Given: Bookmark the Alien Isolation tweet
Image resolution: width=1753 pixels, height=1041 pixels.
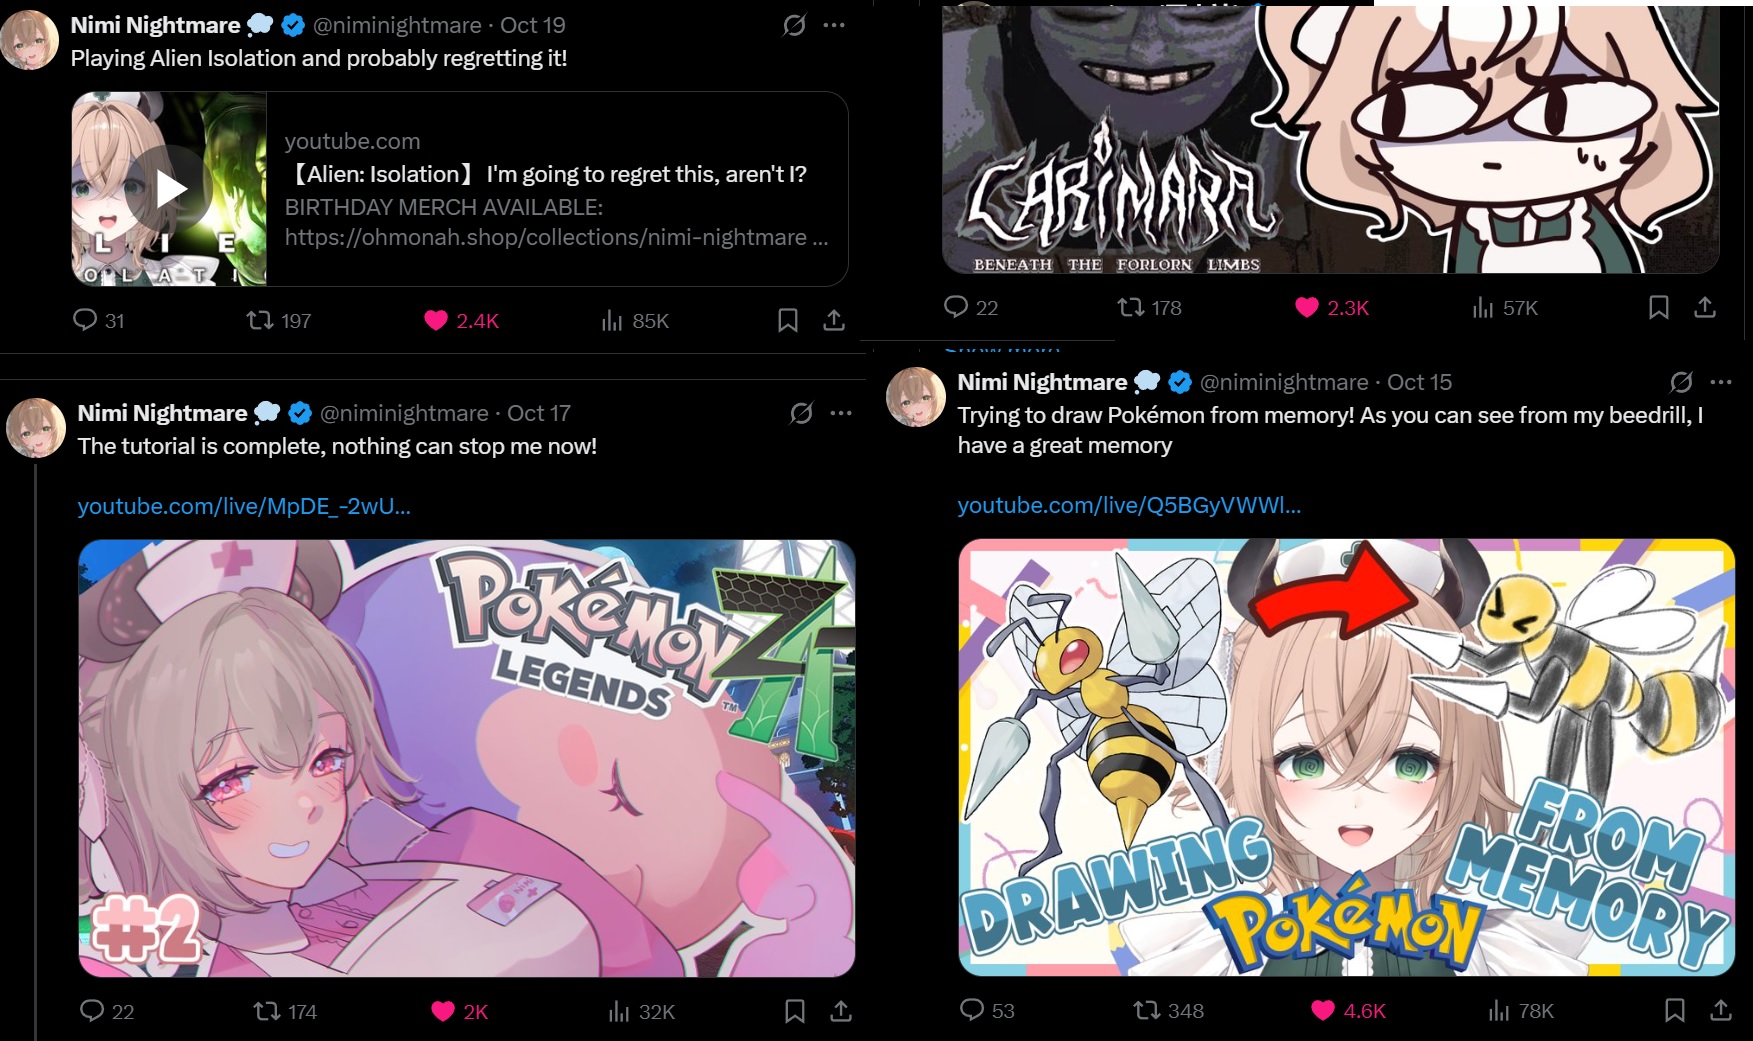Looking at the screenshot, I should coord(788,320).
